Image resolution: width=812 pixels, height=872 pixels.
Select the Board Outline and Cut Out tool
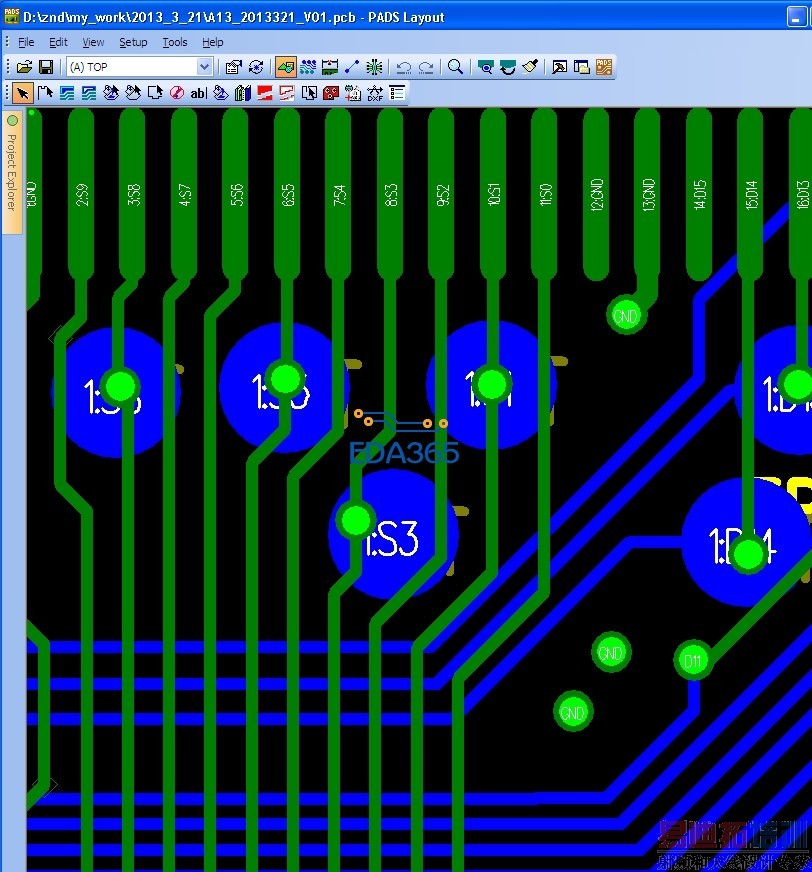click(155, 93)
